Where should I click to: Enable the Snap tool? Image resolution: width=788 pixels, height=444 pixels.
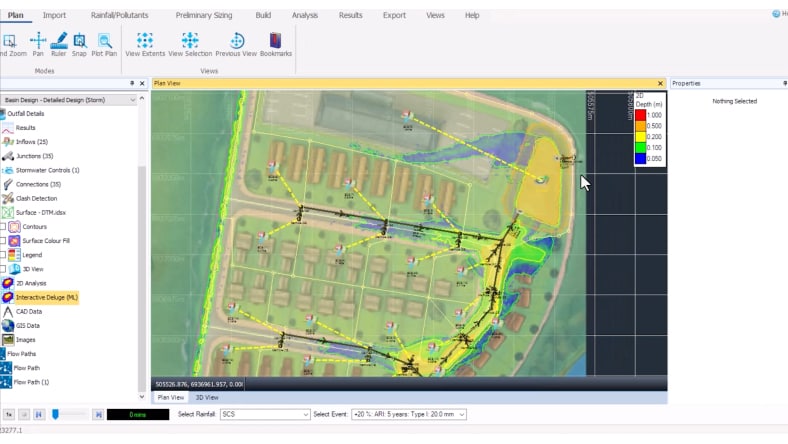click(79, 44)
